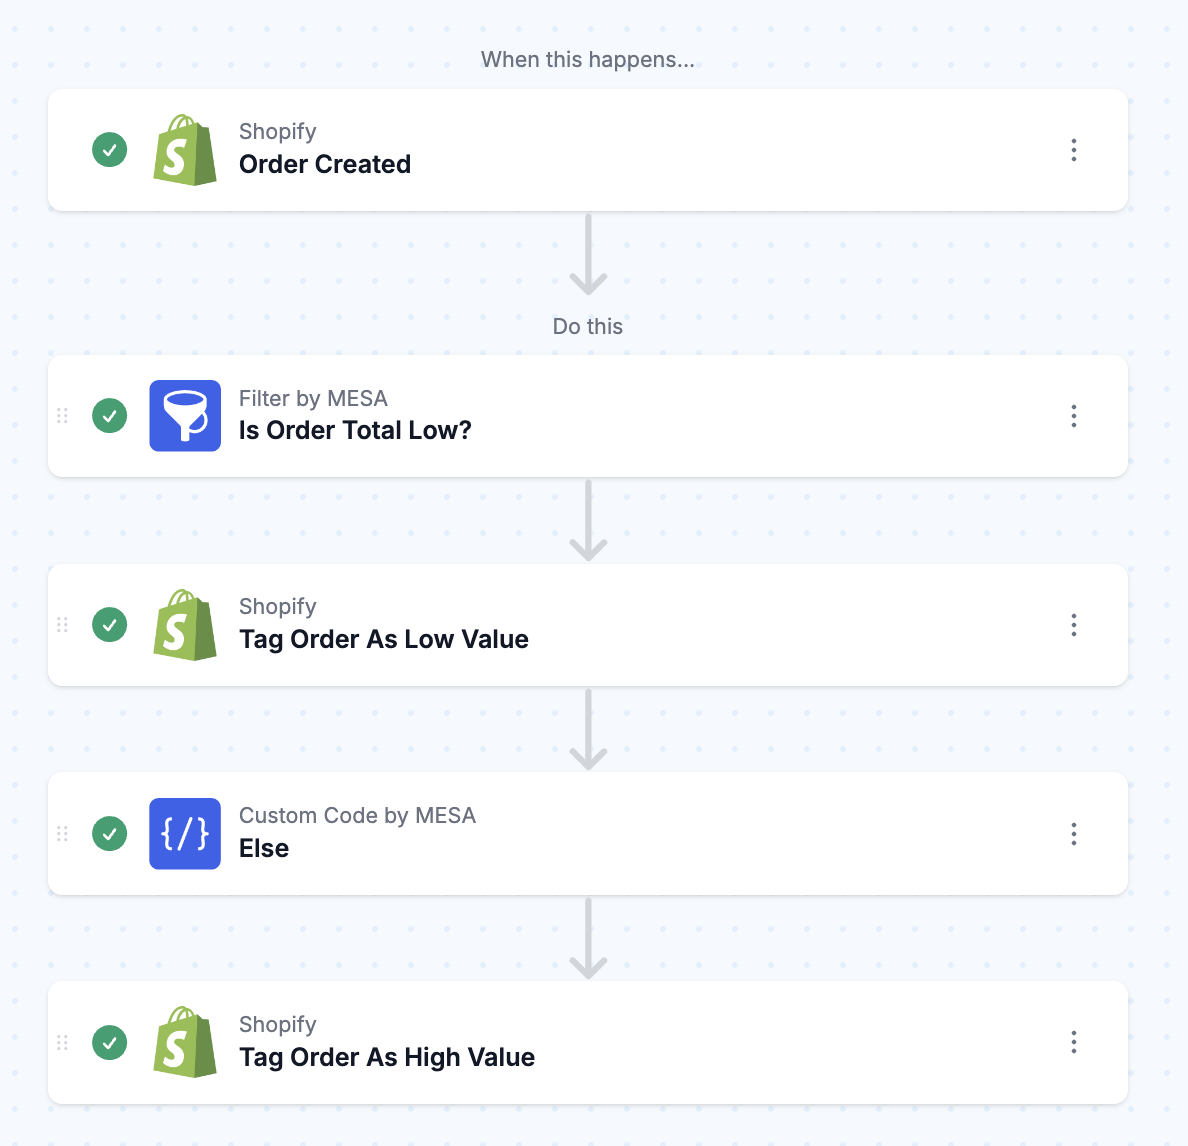This screenshot has width=1188, height=1146.
Task: Toggle the status check on Is Order Total Low step
Action: [x=109, y=416]
